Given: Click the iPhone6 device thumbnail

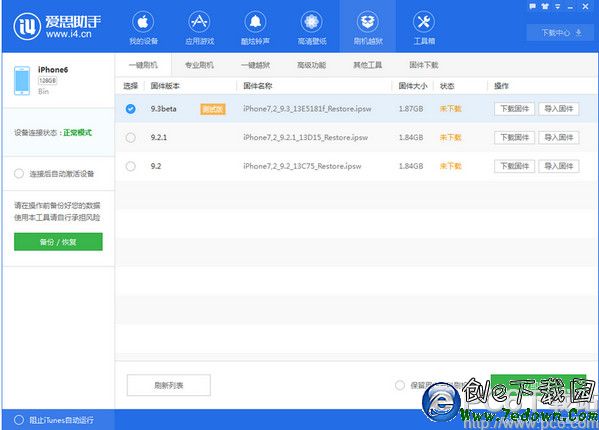Looking at the screenshot, I should click(22, 80).
